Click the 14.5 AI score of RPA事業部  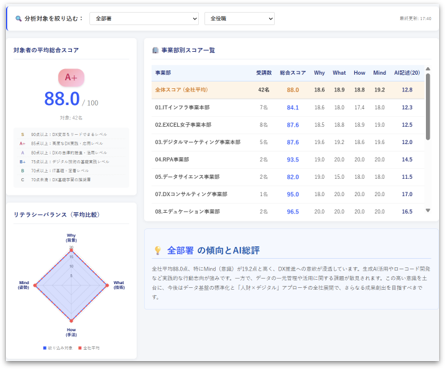[x=407, y=159]
